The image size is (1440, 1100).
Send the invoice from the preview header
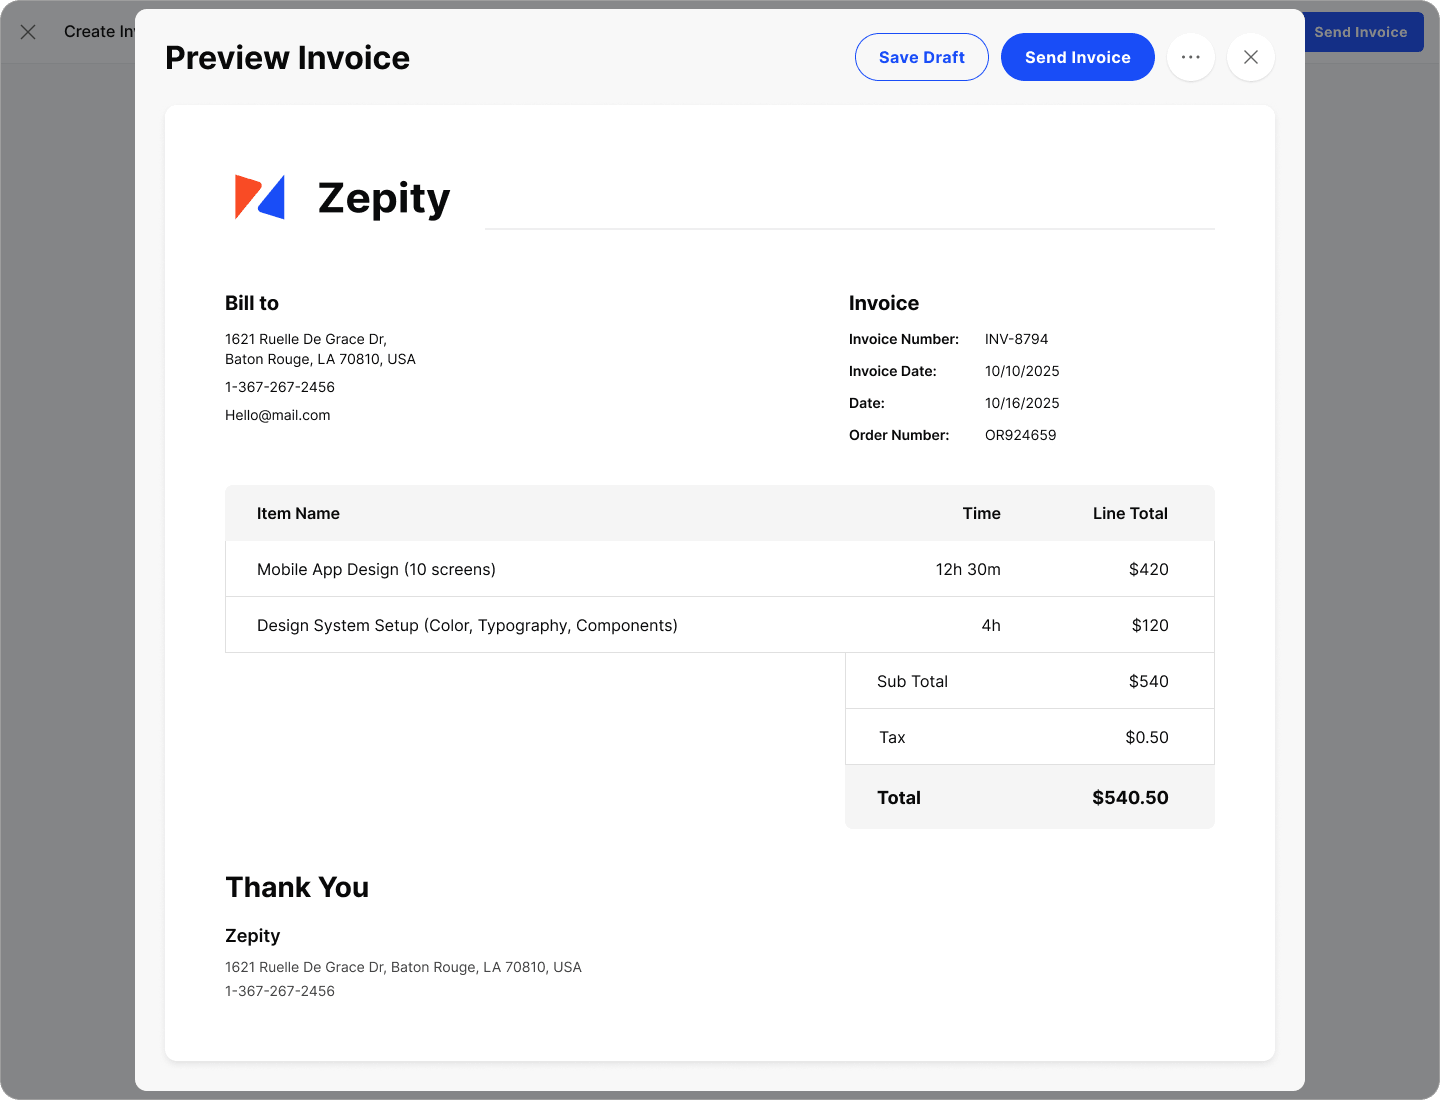click(1077, 57)
